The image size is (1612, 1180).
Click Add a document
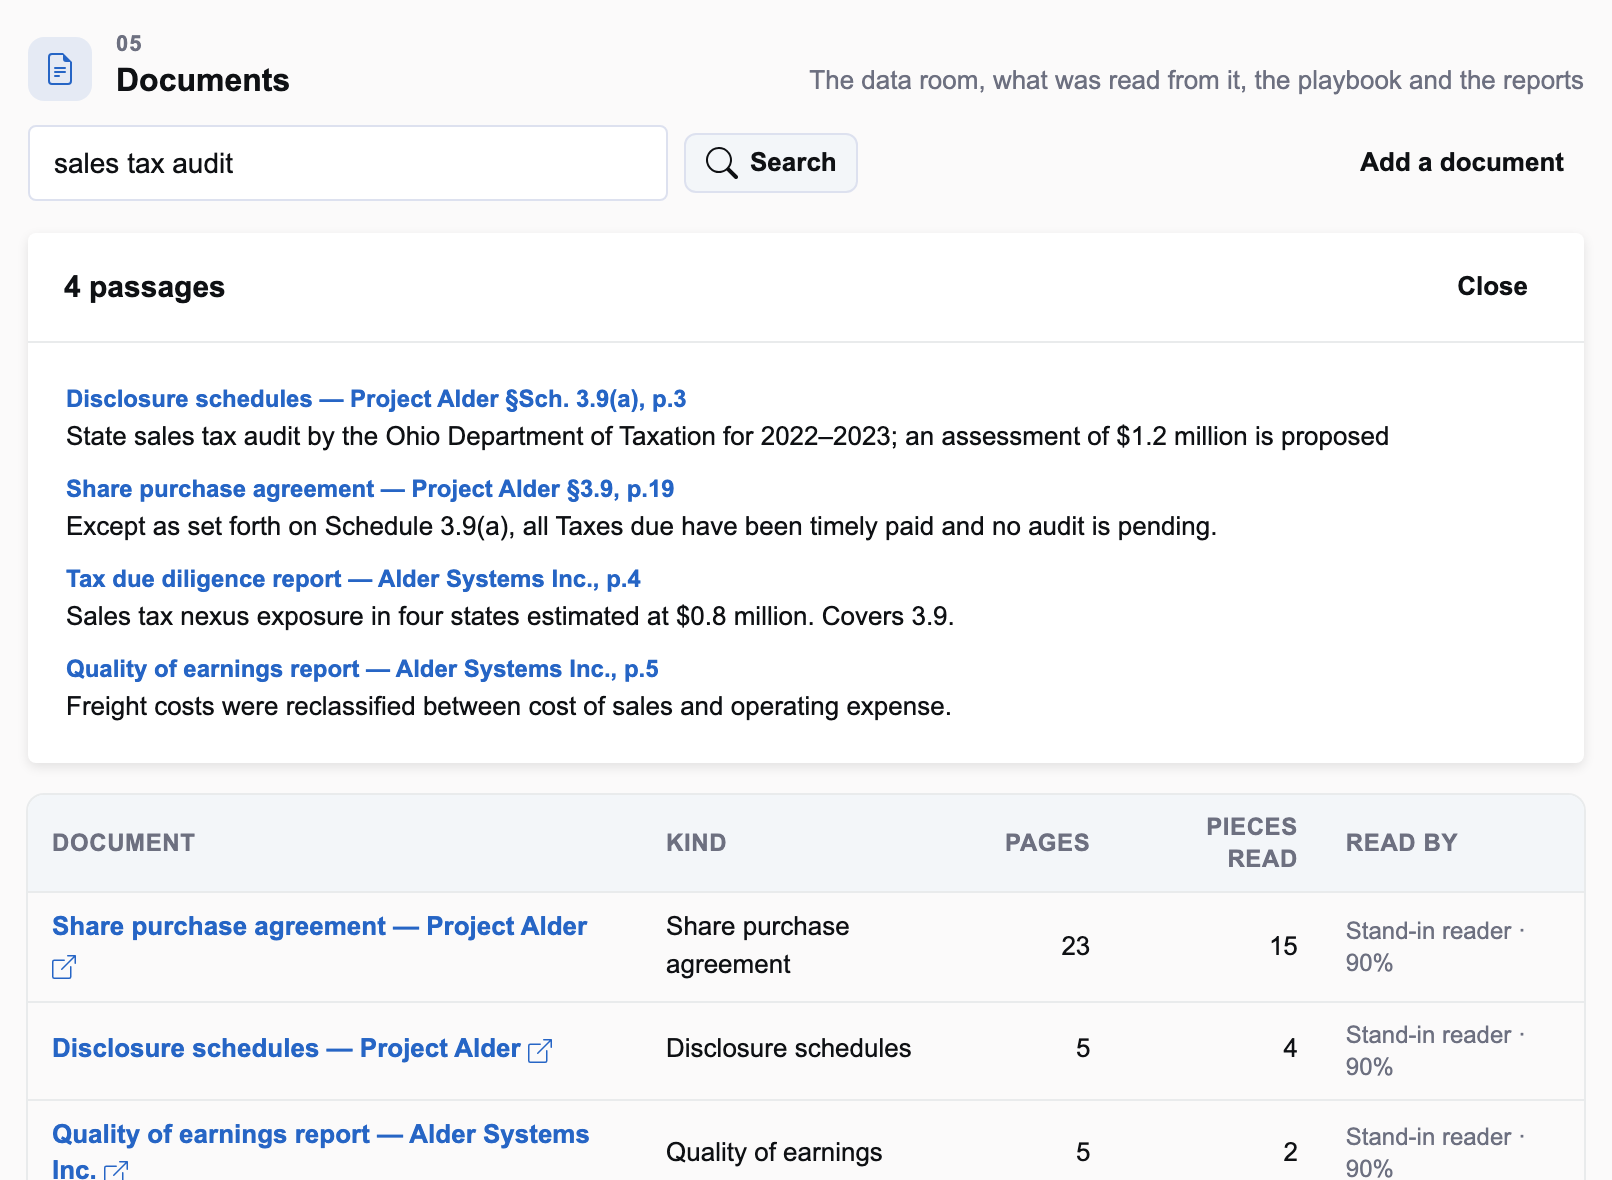[x=1461, y=163]
